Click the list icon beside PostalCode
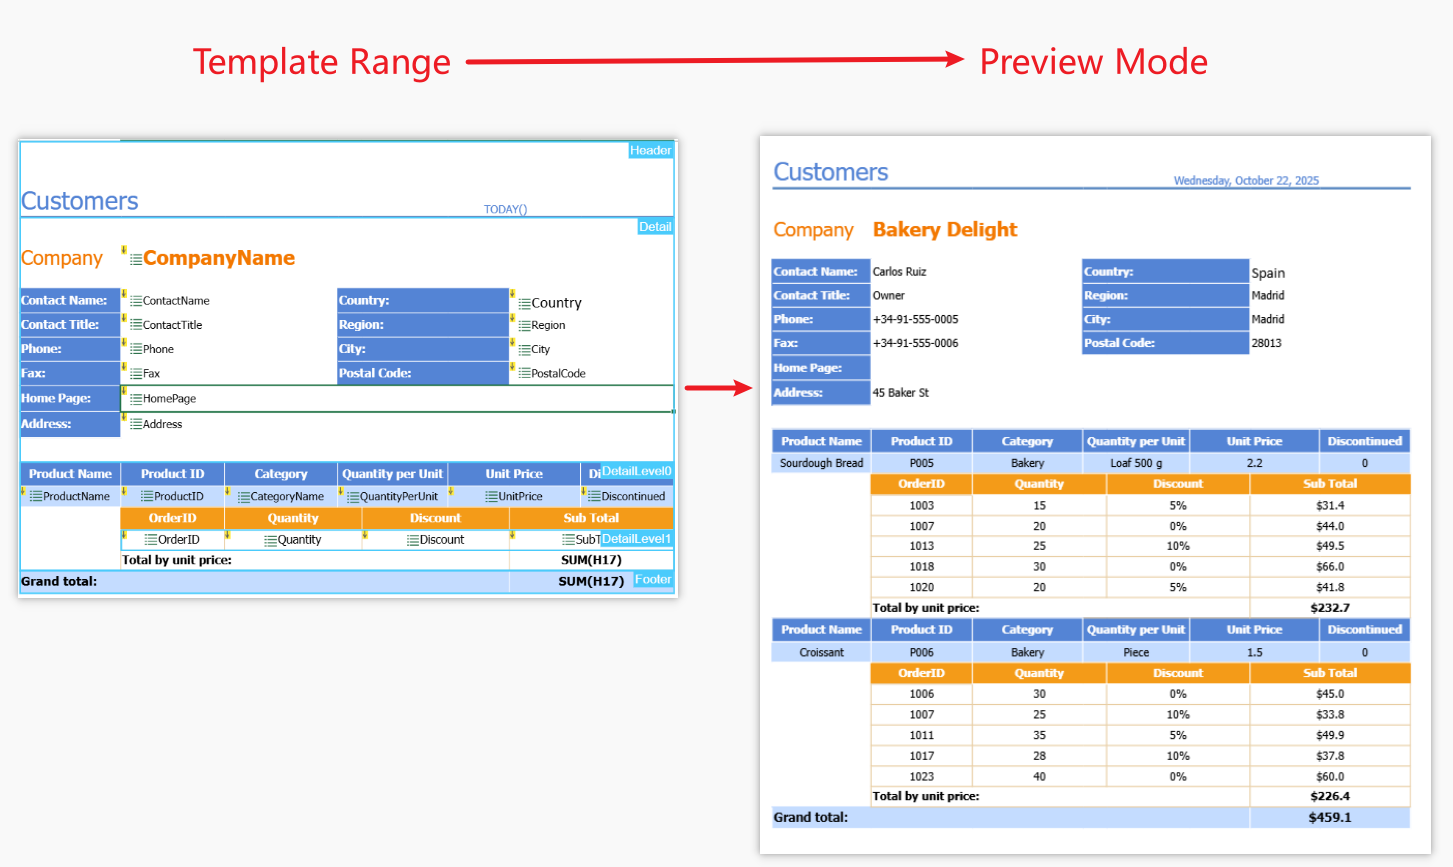This screenshot has height=867, width=1453. (524, 374)
